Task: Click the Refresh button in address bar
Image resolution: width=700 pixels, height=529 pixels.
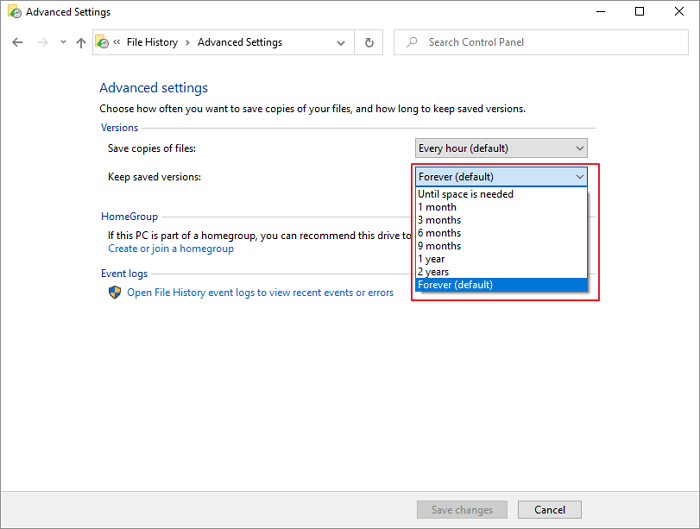Action: point(369,43)
